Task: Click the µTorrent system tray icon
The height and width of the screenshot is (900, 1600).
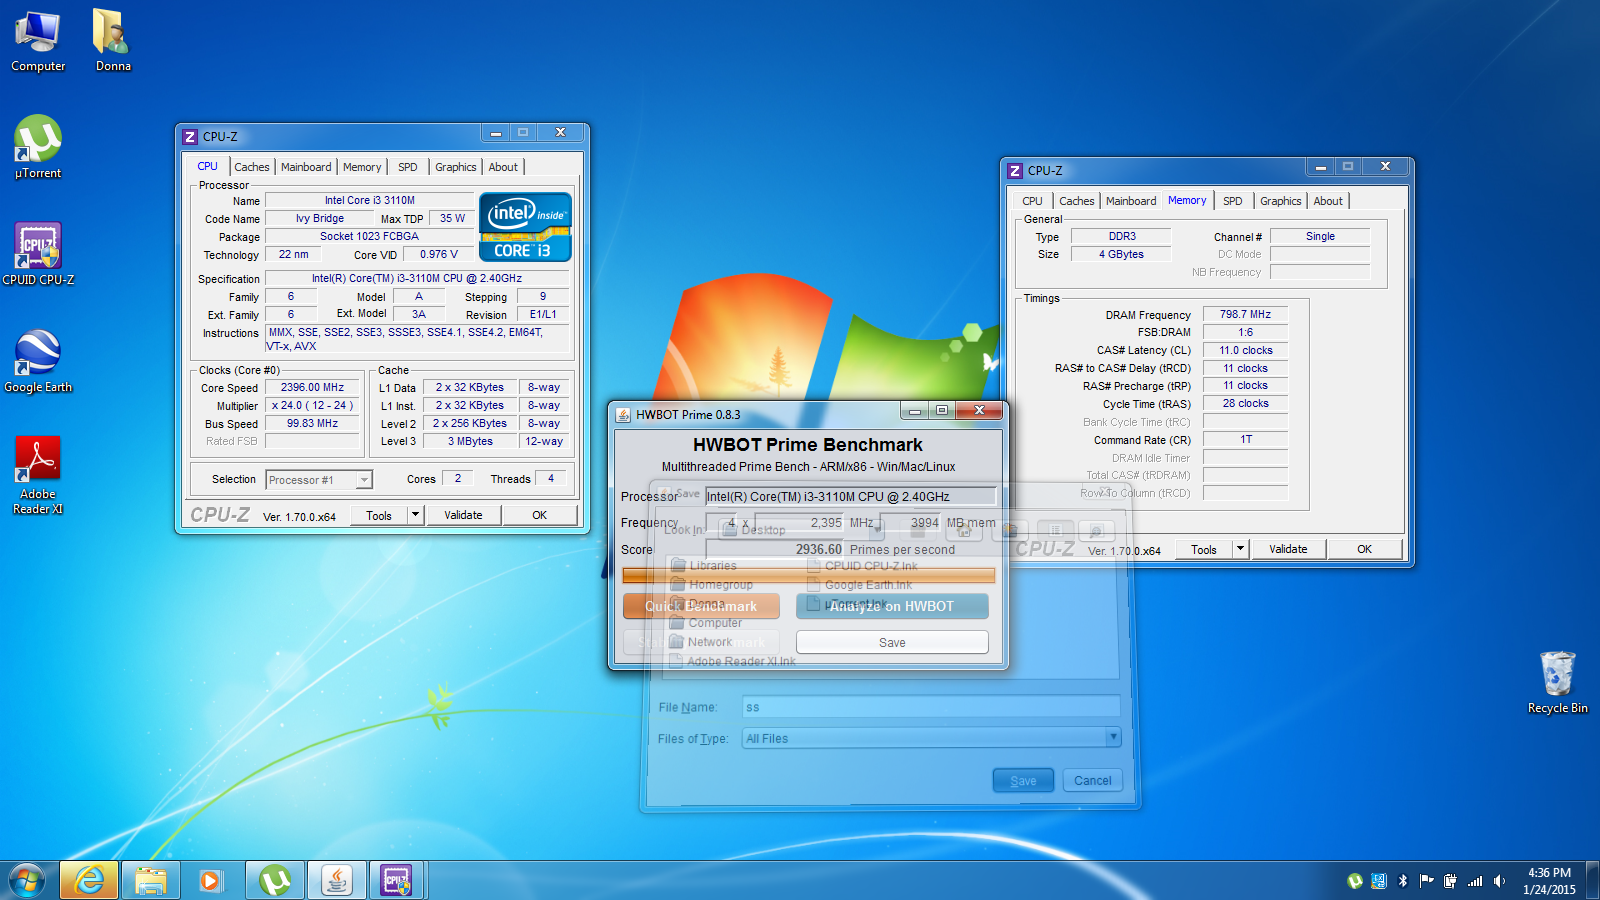Action: 1355,881
